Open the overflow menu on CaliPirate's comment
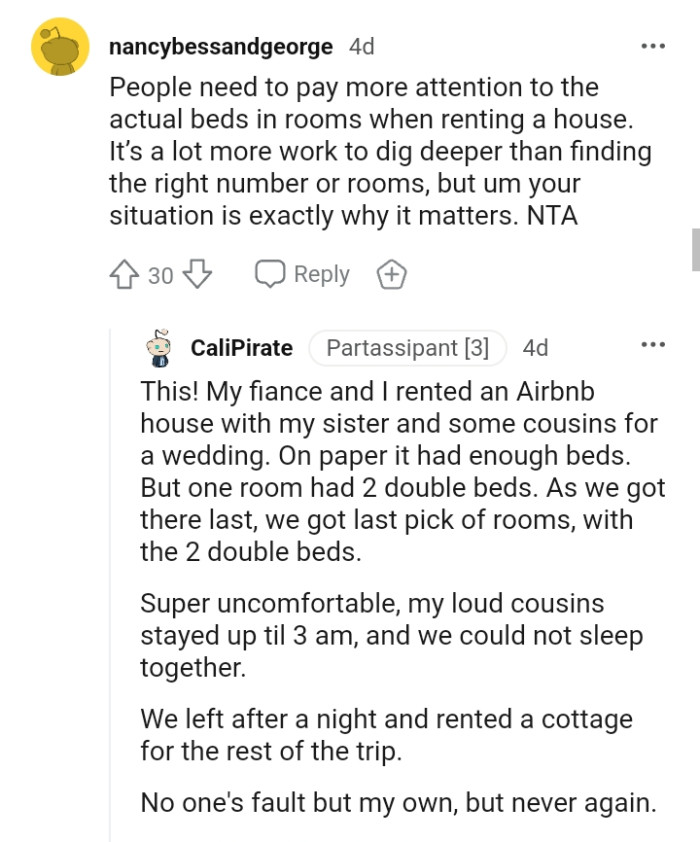Image resolution: width=700 pixels, height=842 pixels. 654,344
